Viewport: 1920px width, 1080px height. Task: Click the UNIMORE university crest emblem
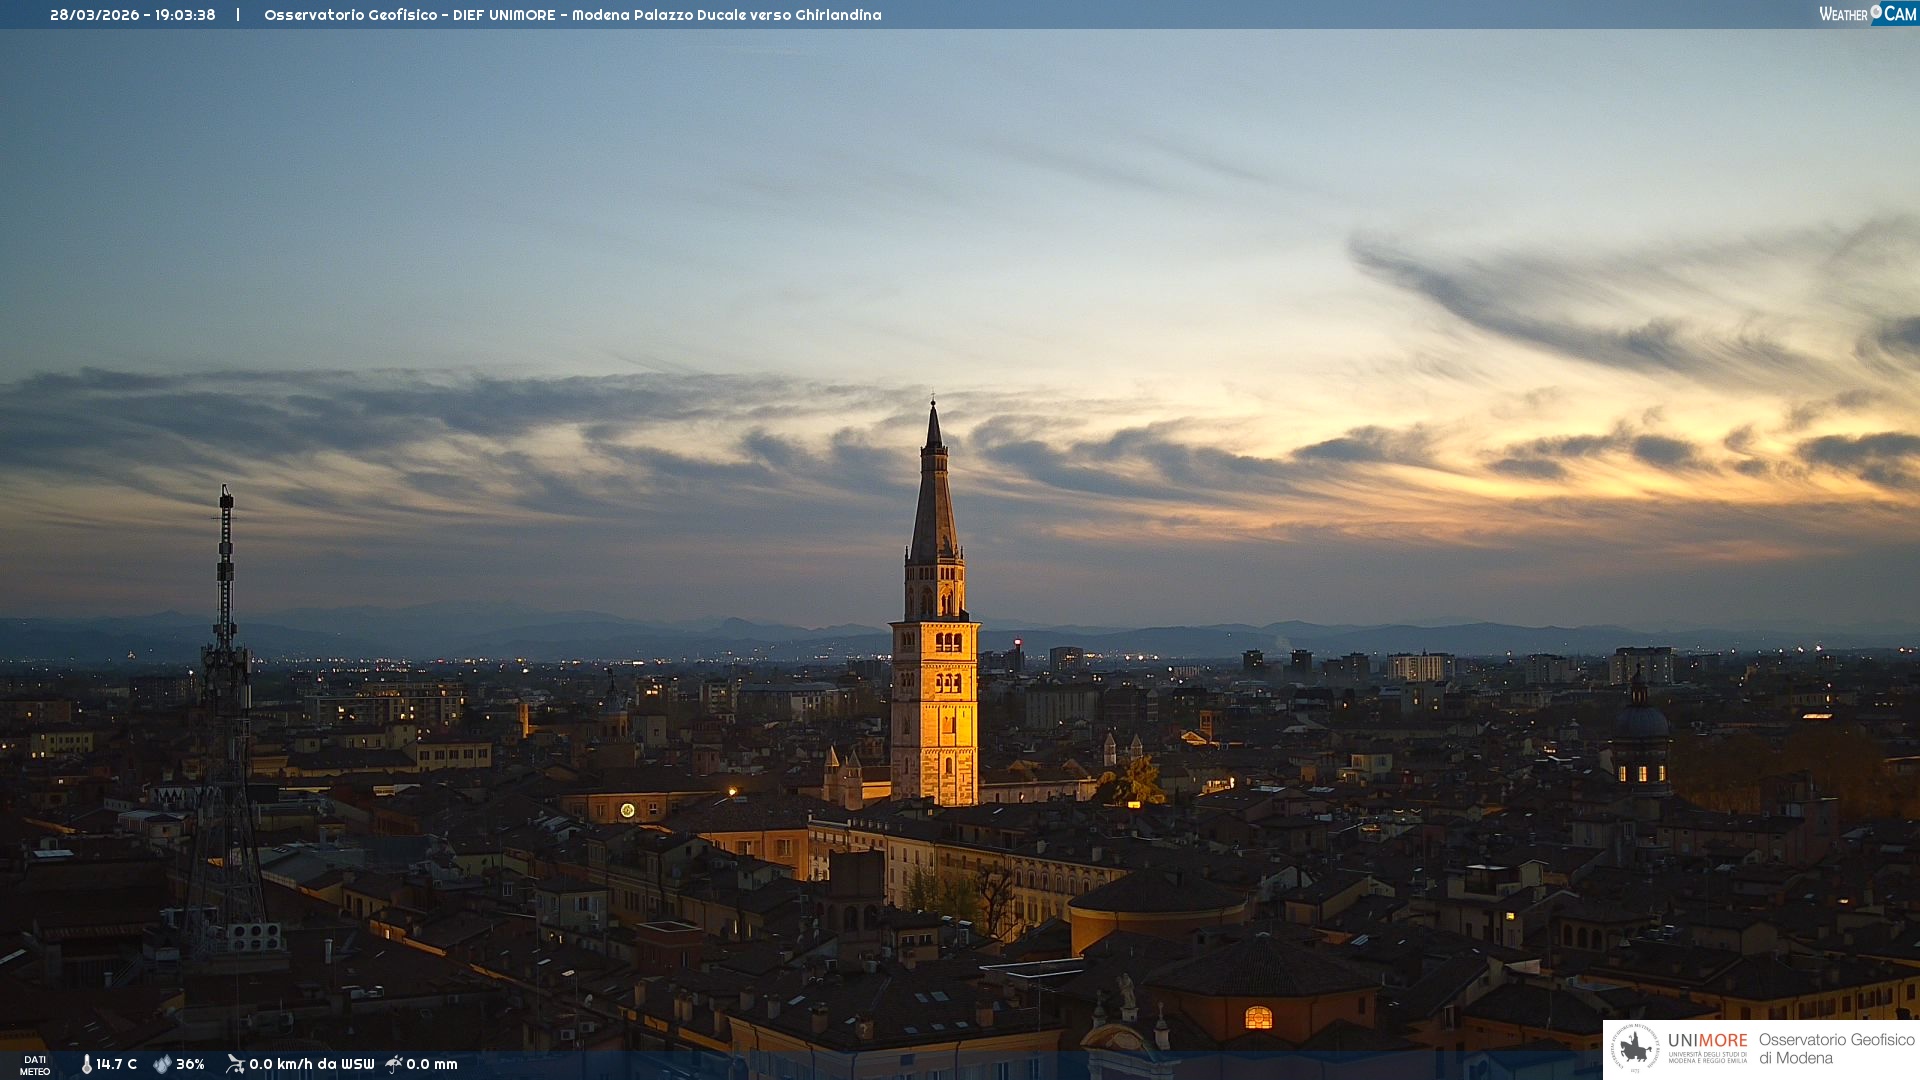1635,1048
